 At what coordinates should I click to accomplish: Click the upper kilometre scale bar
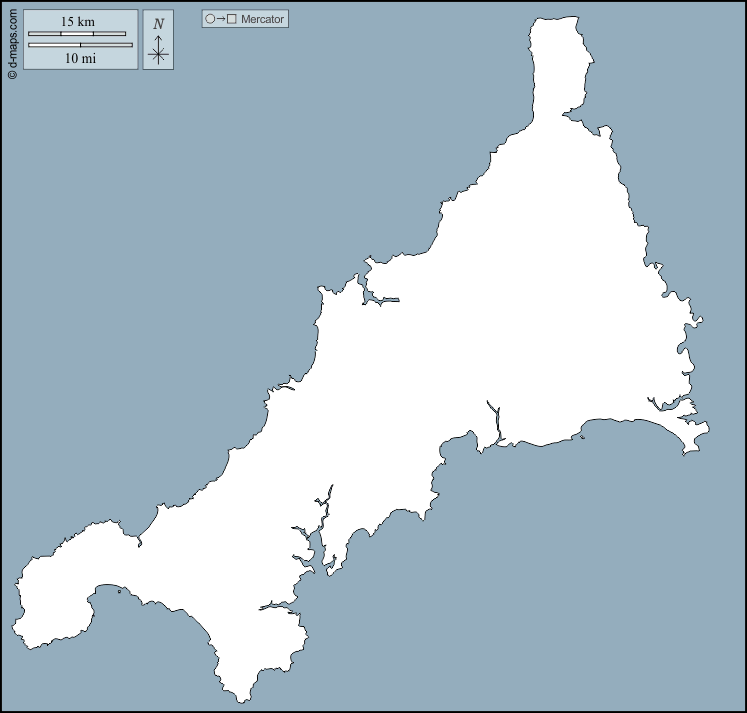[x=77, y=34]
